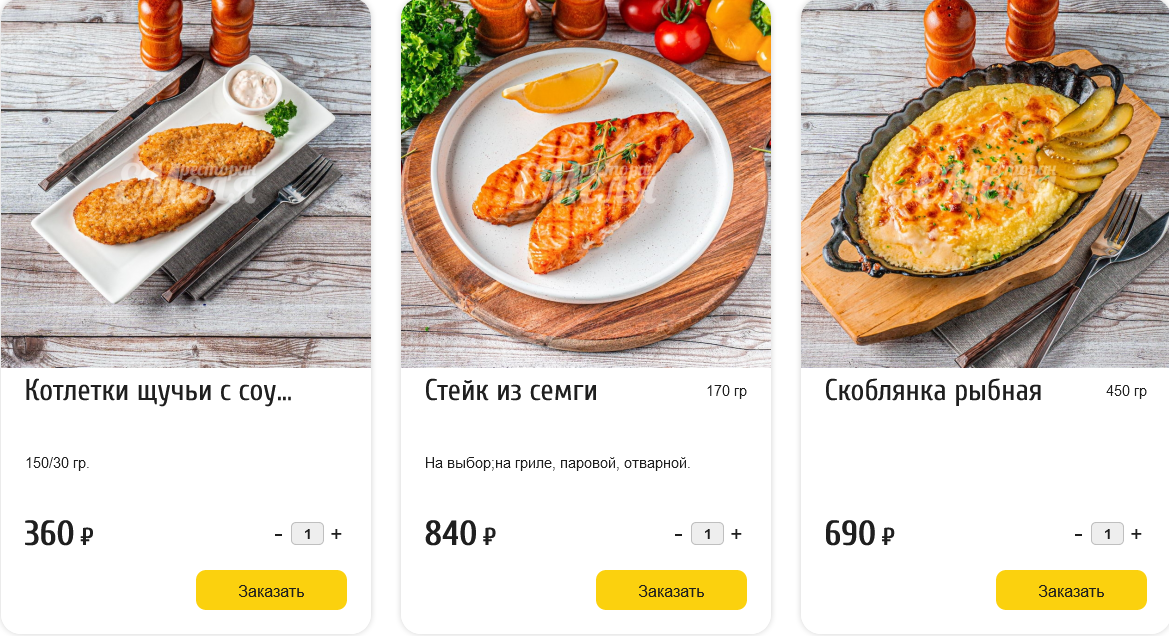The height and width of the screenshot is (636, 1169).
Task: Order the Стейк из семги dish
Action: [x=671, y=591]
